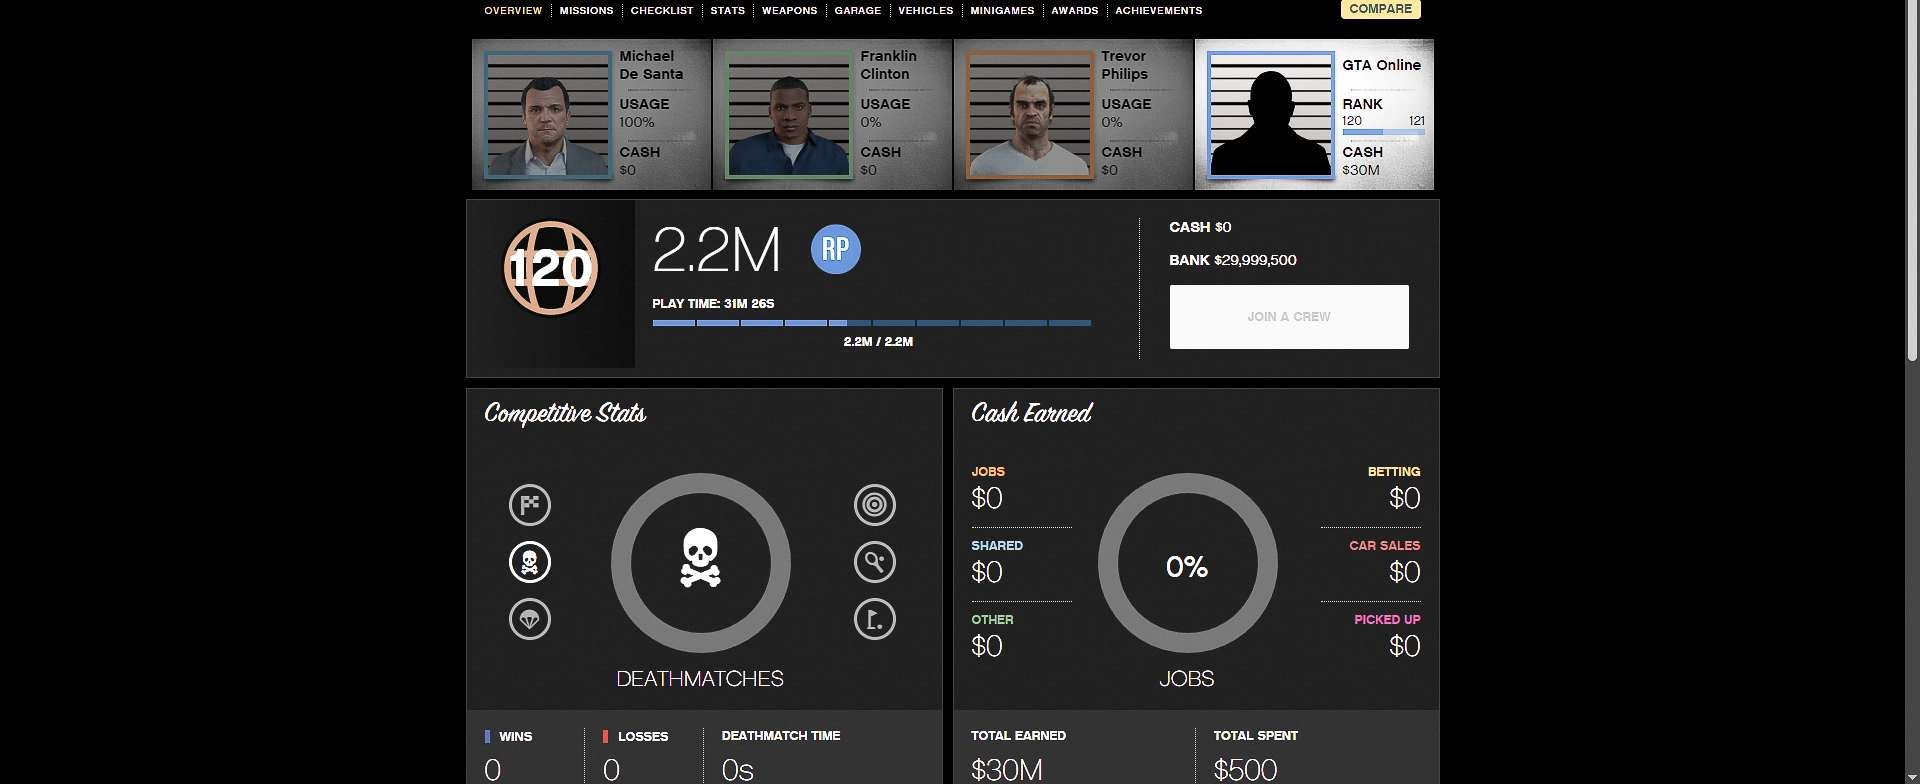Screen dimensions: 1920x784
Task: Select the Deathmatches skull icon in the left column
Action: point(530,562)
